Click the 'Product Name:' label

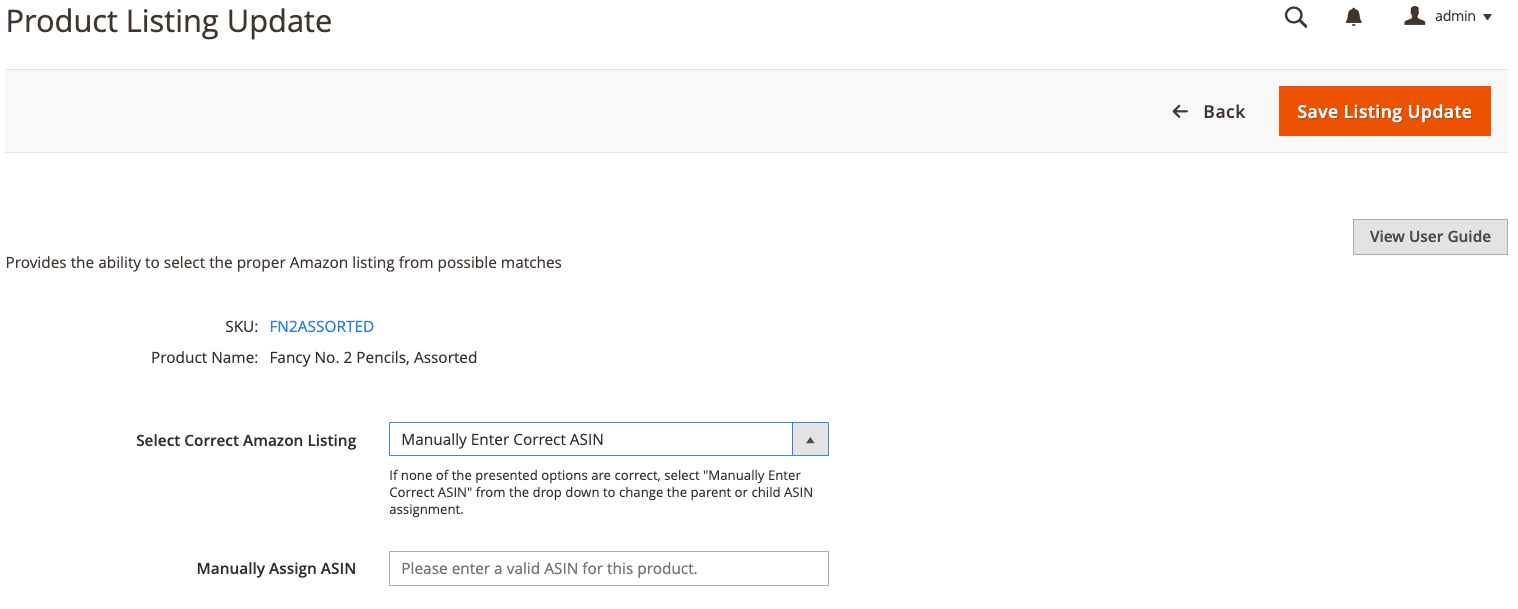(x=204, y=357)
